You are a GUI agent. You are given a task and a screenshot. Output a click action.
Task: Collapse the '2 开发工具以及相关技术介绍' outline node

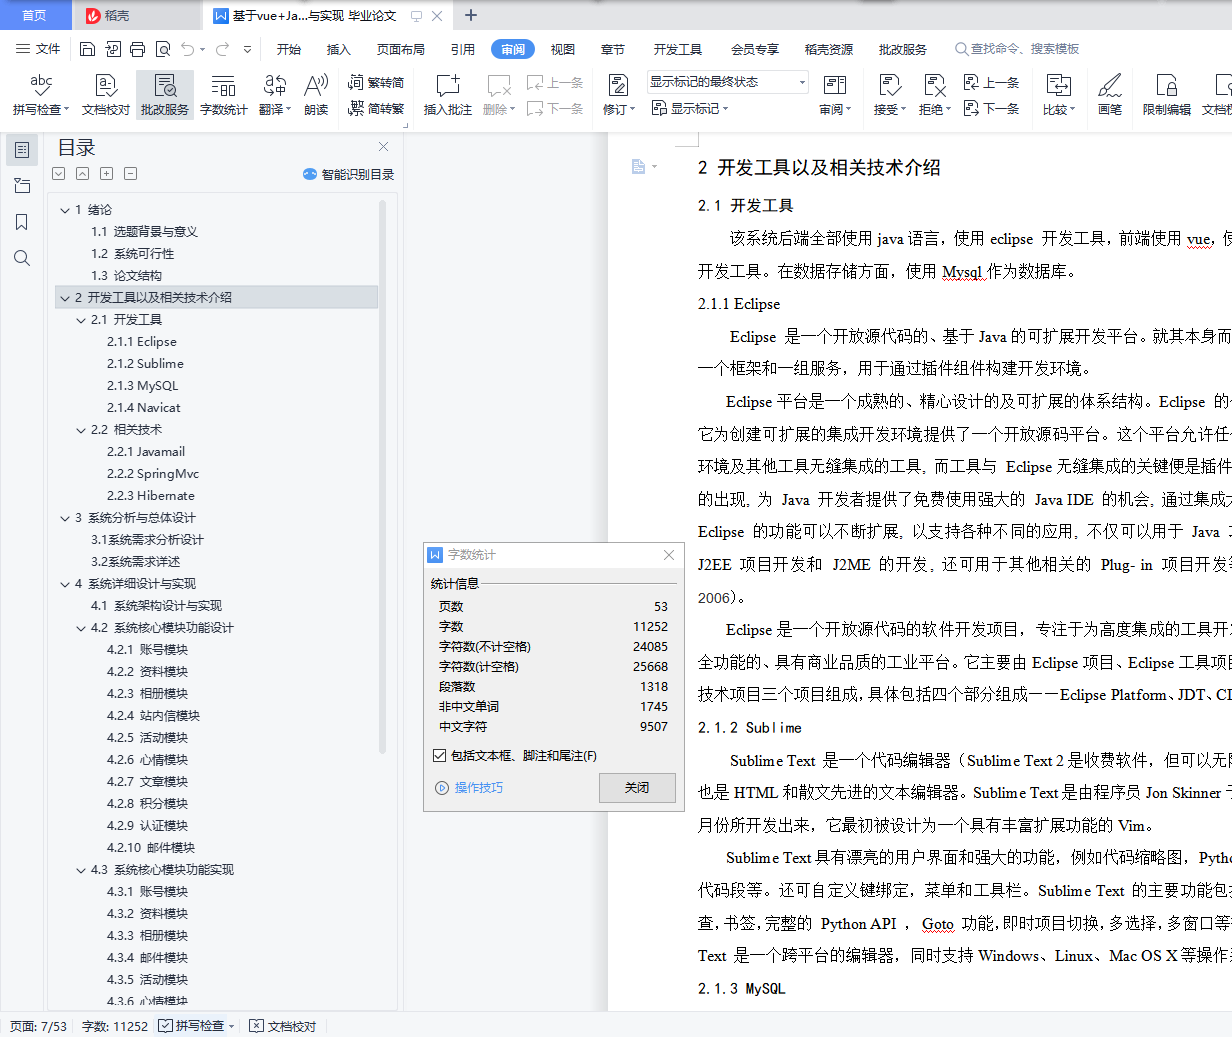(65, 298)
